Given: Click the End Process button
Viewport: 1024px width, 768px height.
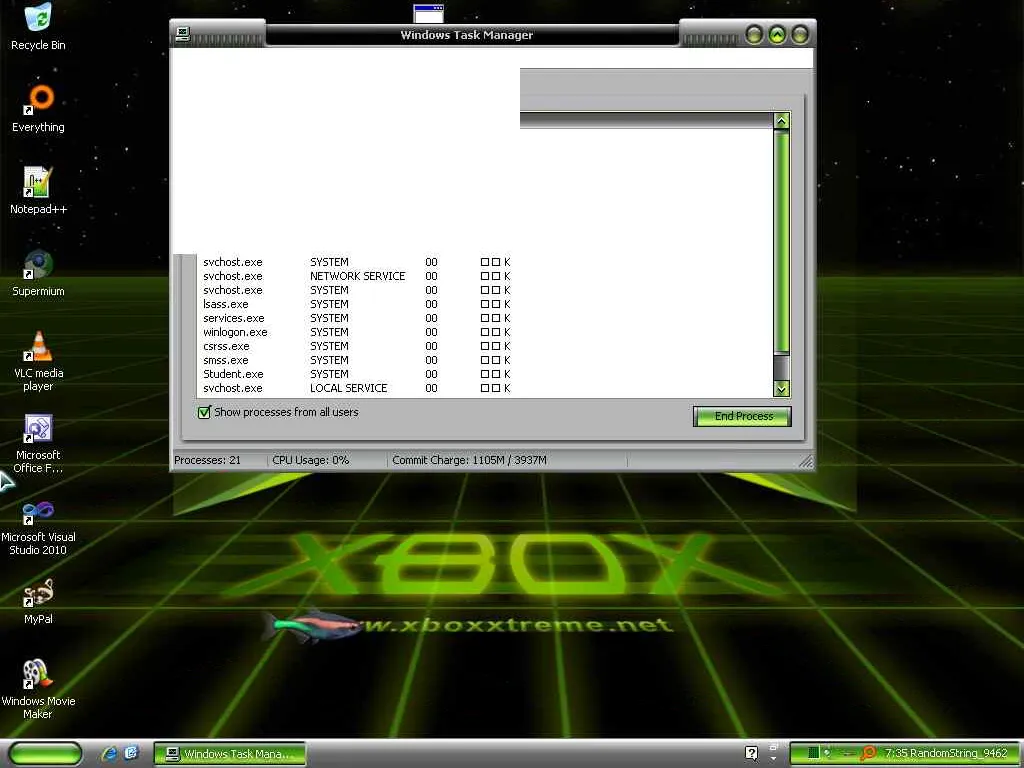Looking at the screenshot, I should [x=743, y=416].
